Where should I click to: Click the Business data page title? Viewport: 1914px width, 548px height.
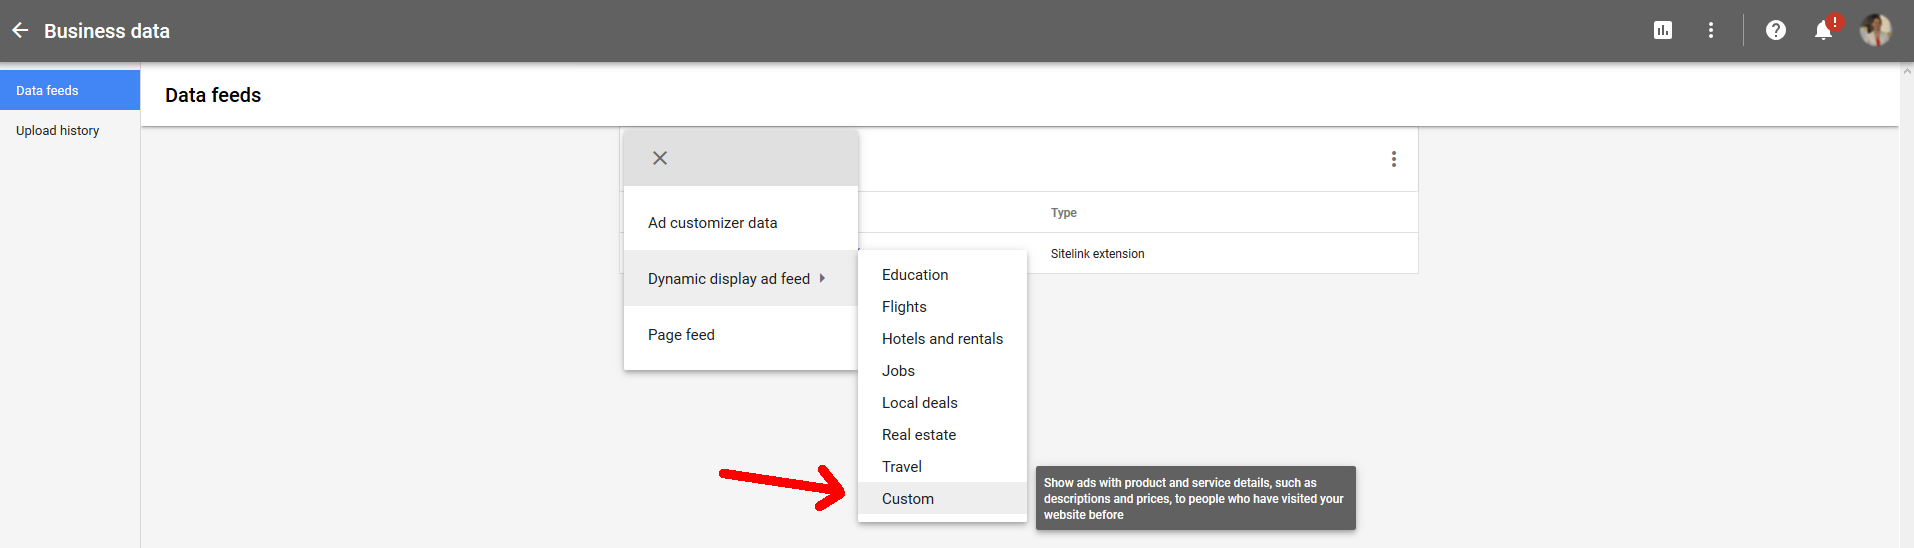point(107,31)
